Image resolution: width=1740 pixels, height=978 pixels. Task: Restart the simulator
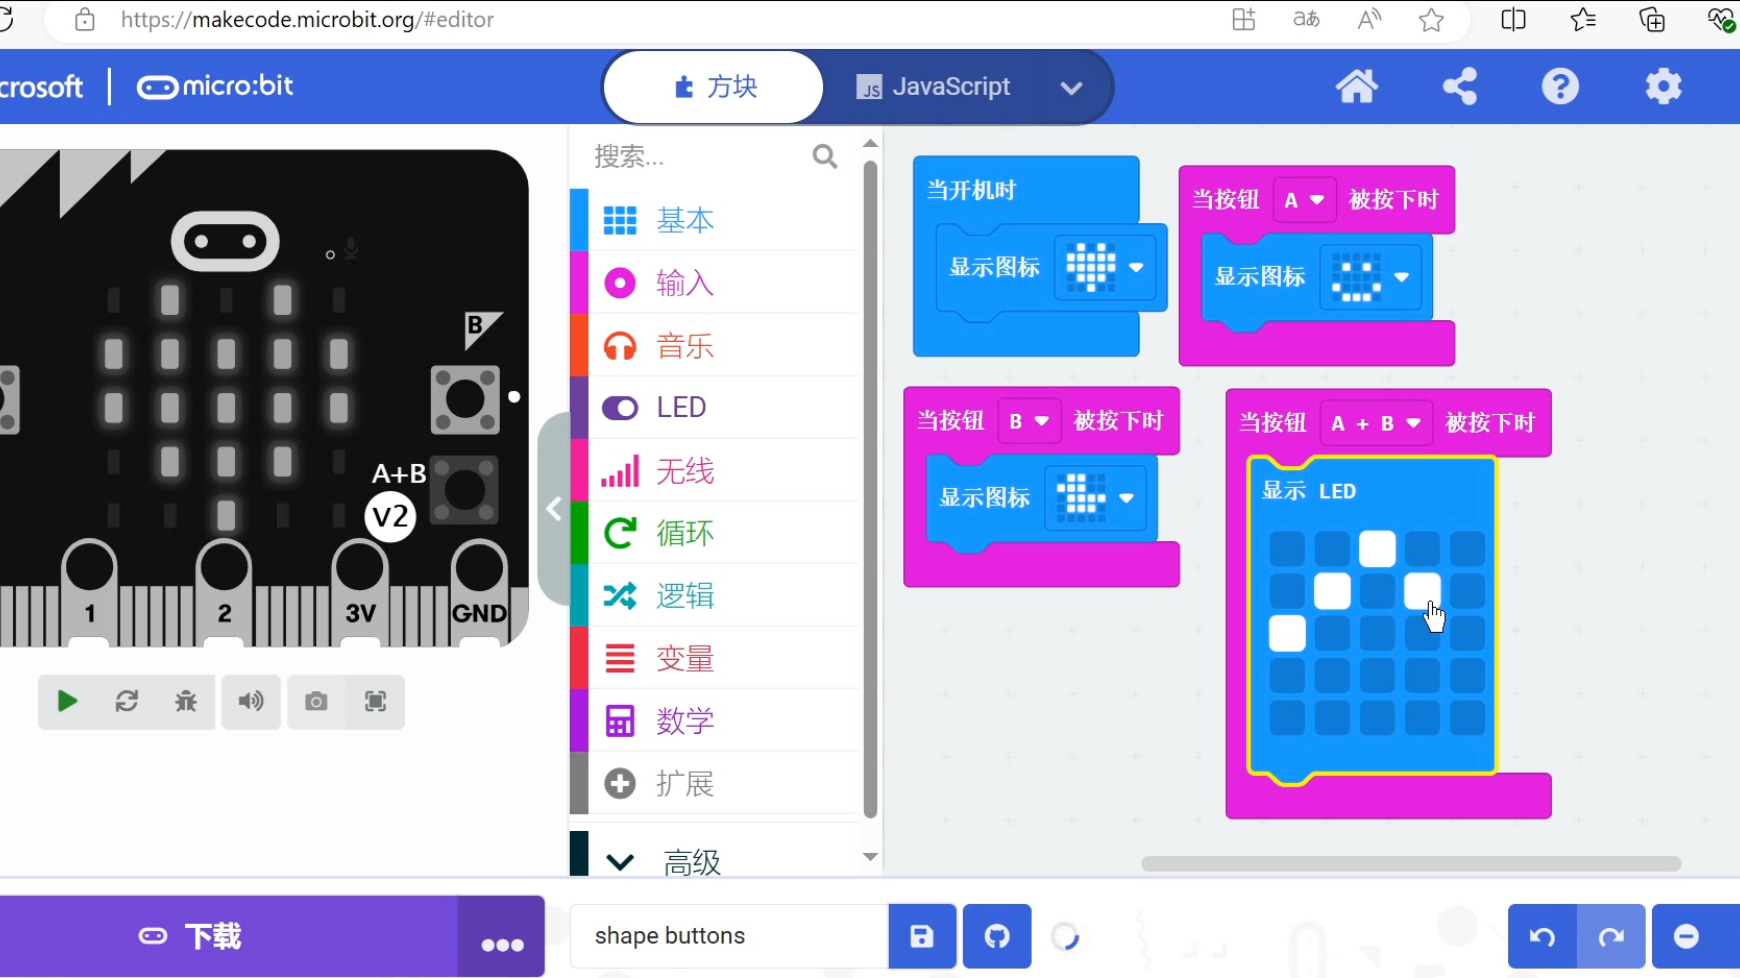click(x=126, y=701)
